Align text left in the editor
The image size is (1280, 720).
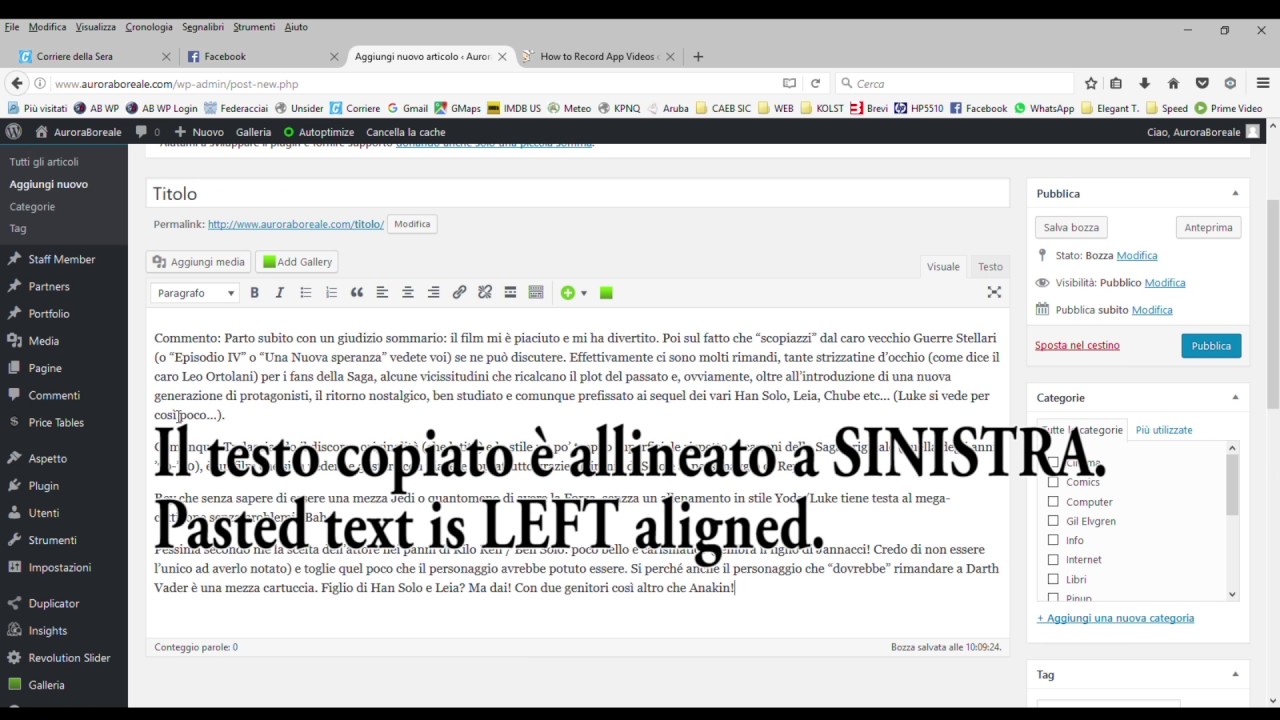coord(382,293)
